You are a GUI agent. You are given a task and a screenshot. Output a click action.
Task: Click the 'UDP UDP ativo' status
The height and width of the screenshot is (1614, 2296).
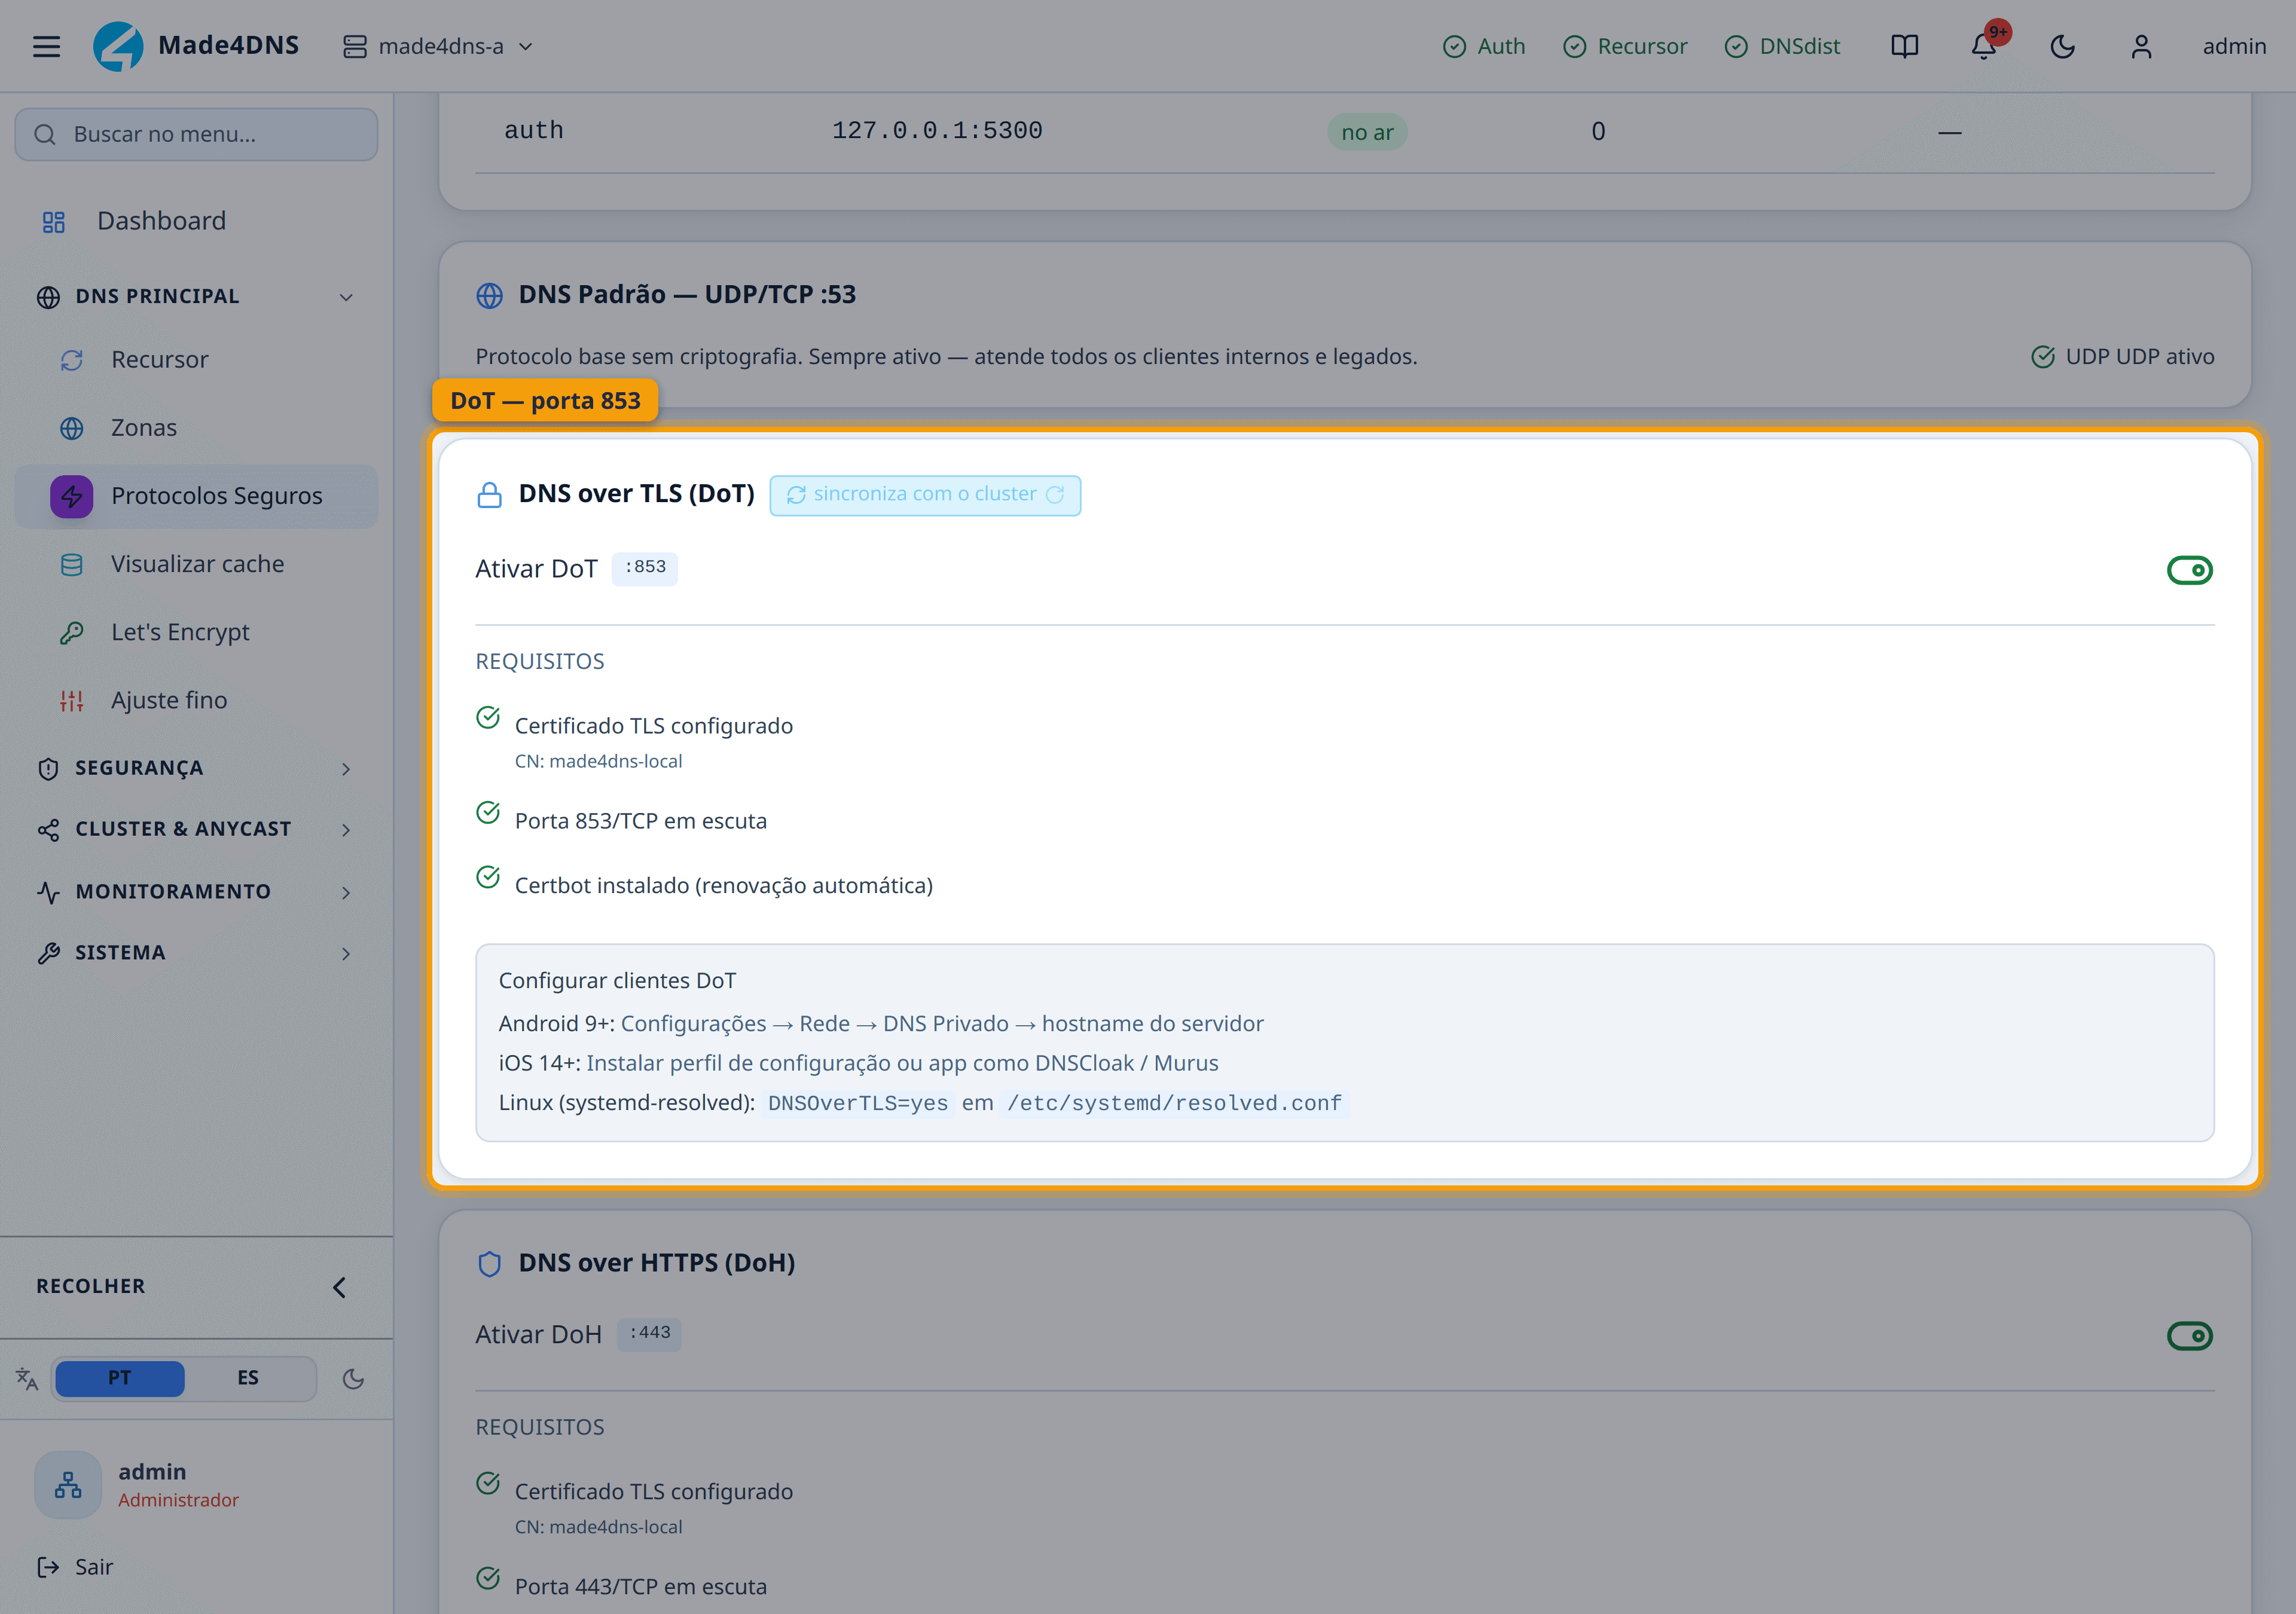2122,357
